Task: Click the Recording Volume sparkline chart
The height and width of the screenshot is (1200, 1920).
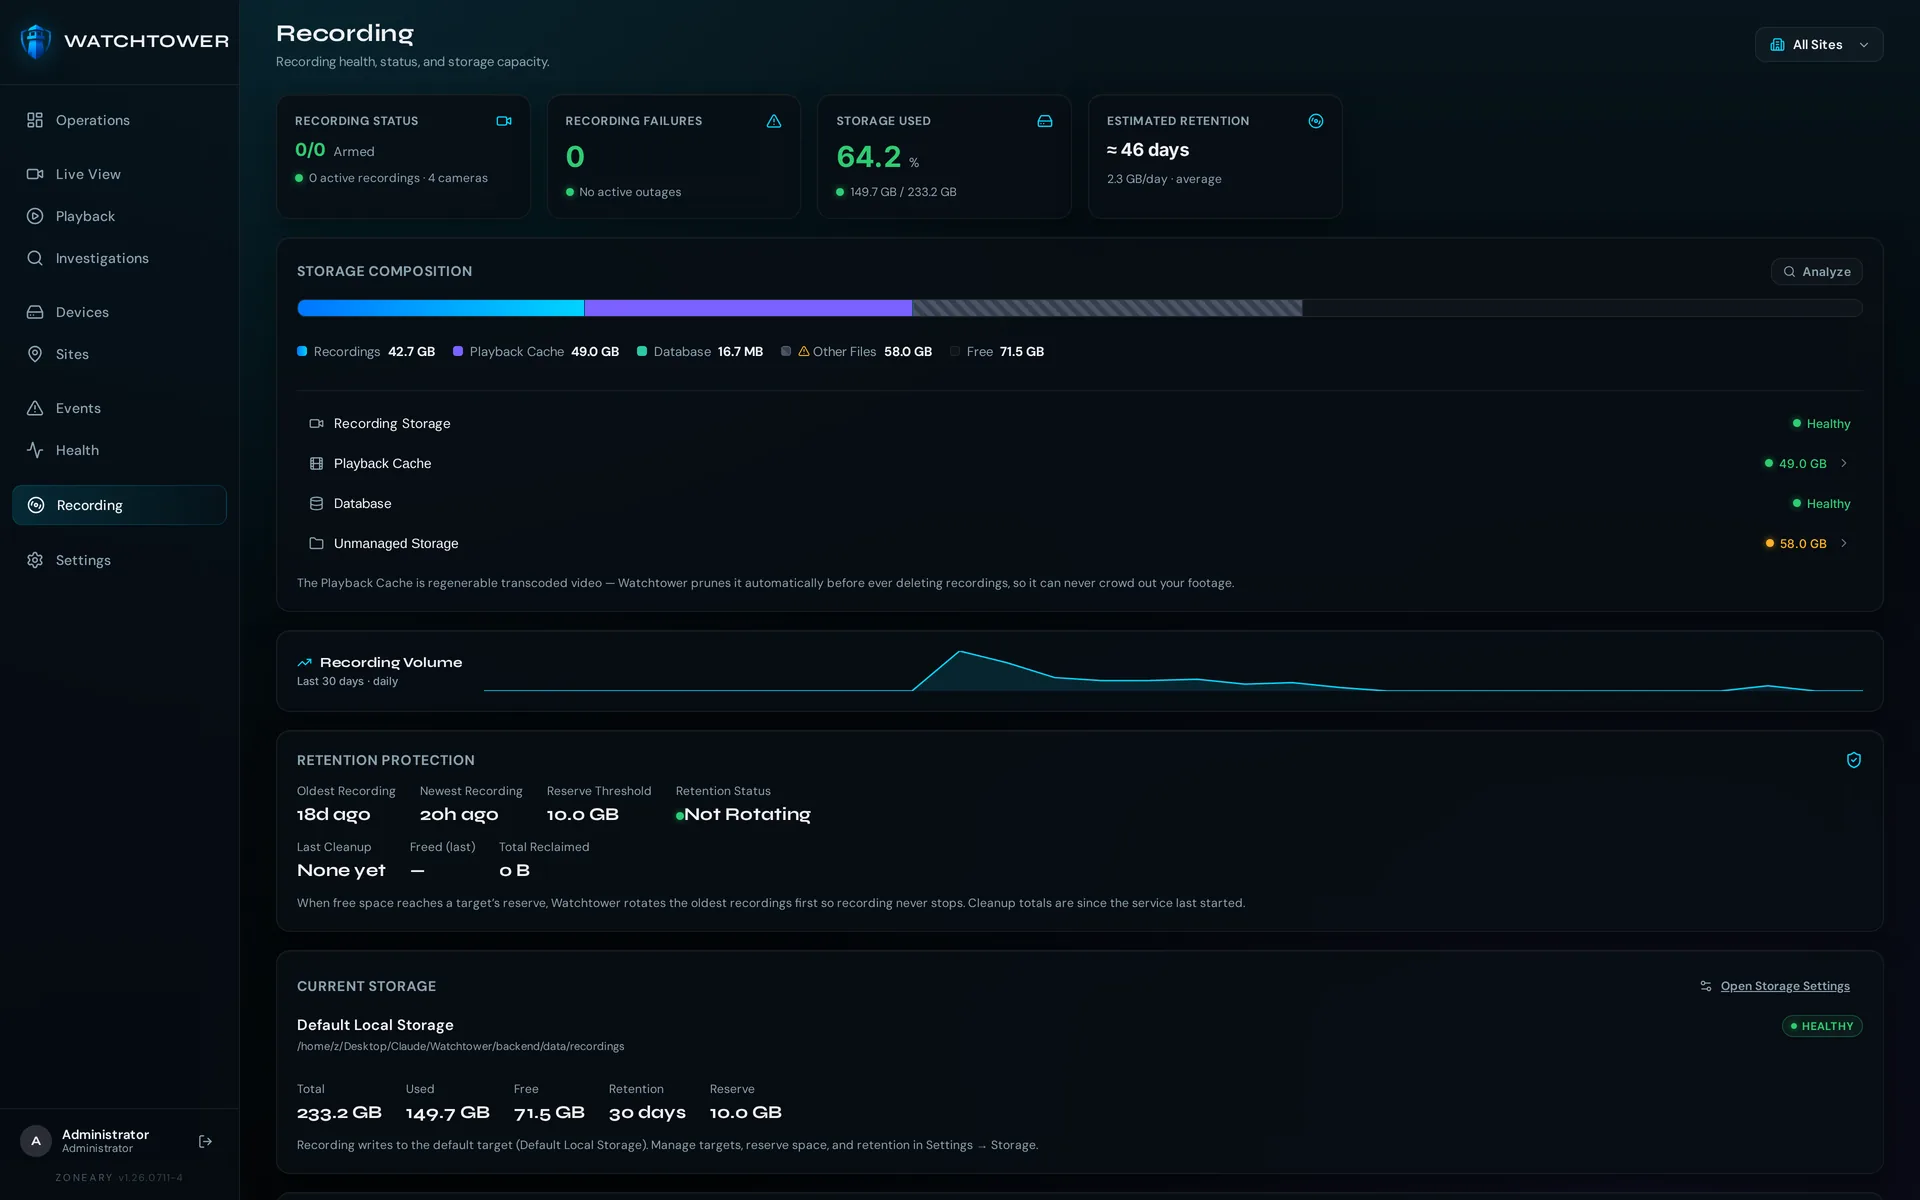Action: coord(1173,671)
